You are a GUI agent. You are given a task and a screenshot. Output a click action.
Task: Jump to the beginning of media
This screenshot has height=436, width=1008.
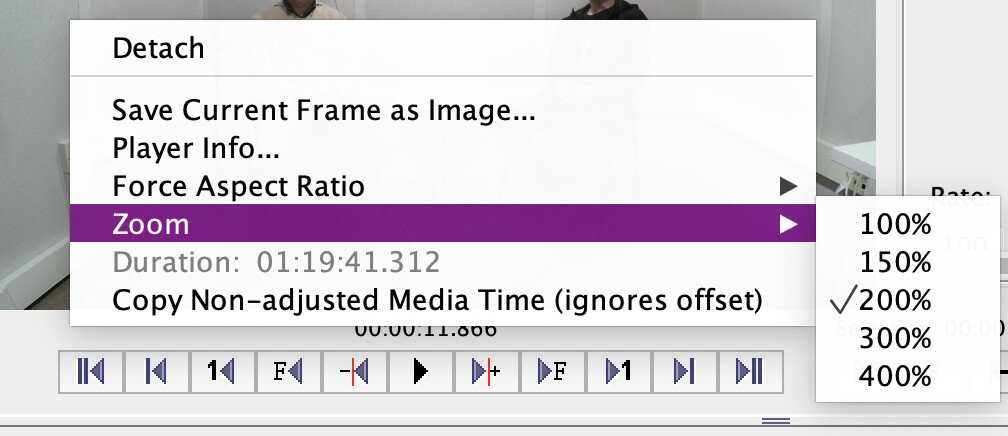pyautogui.click(x=91, y=372)
